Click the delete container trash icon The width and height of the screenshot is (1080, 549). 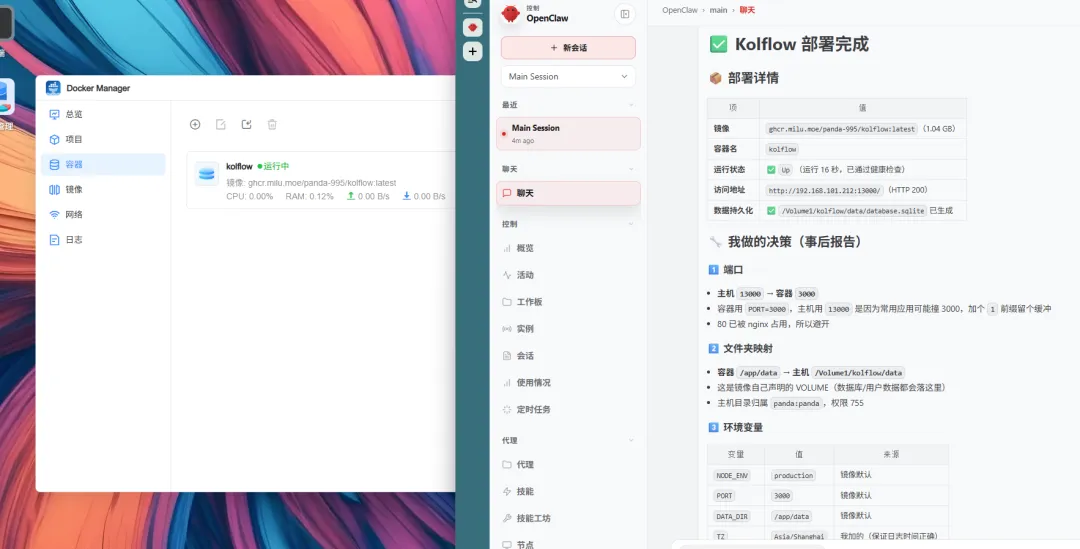click(272, 125)
